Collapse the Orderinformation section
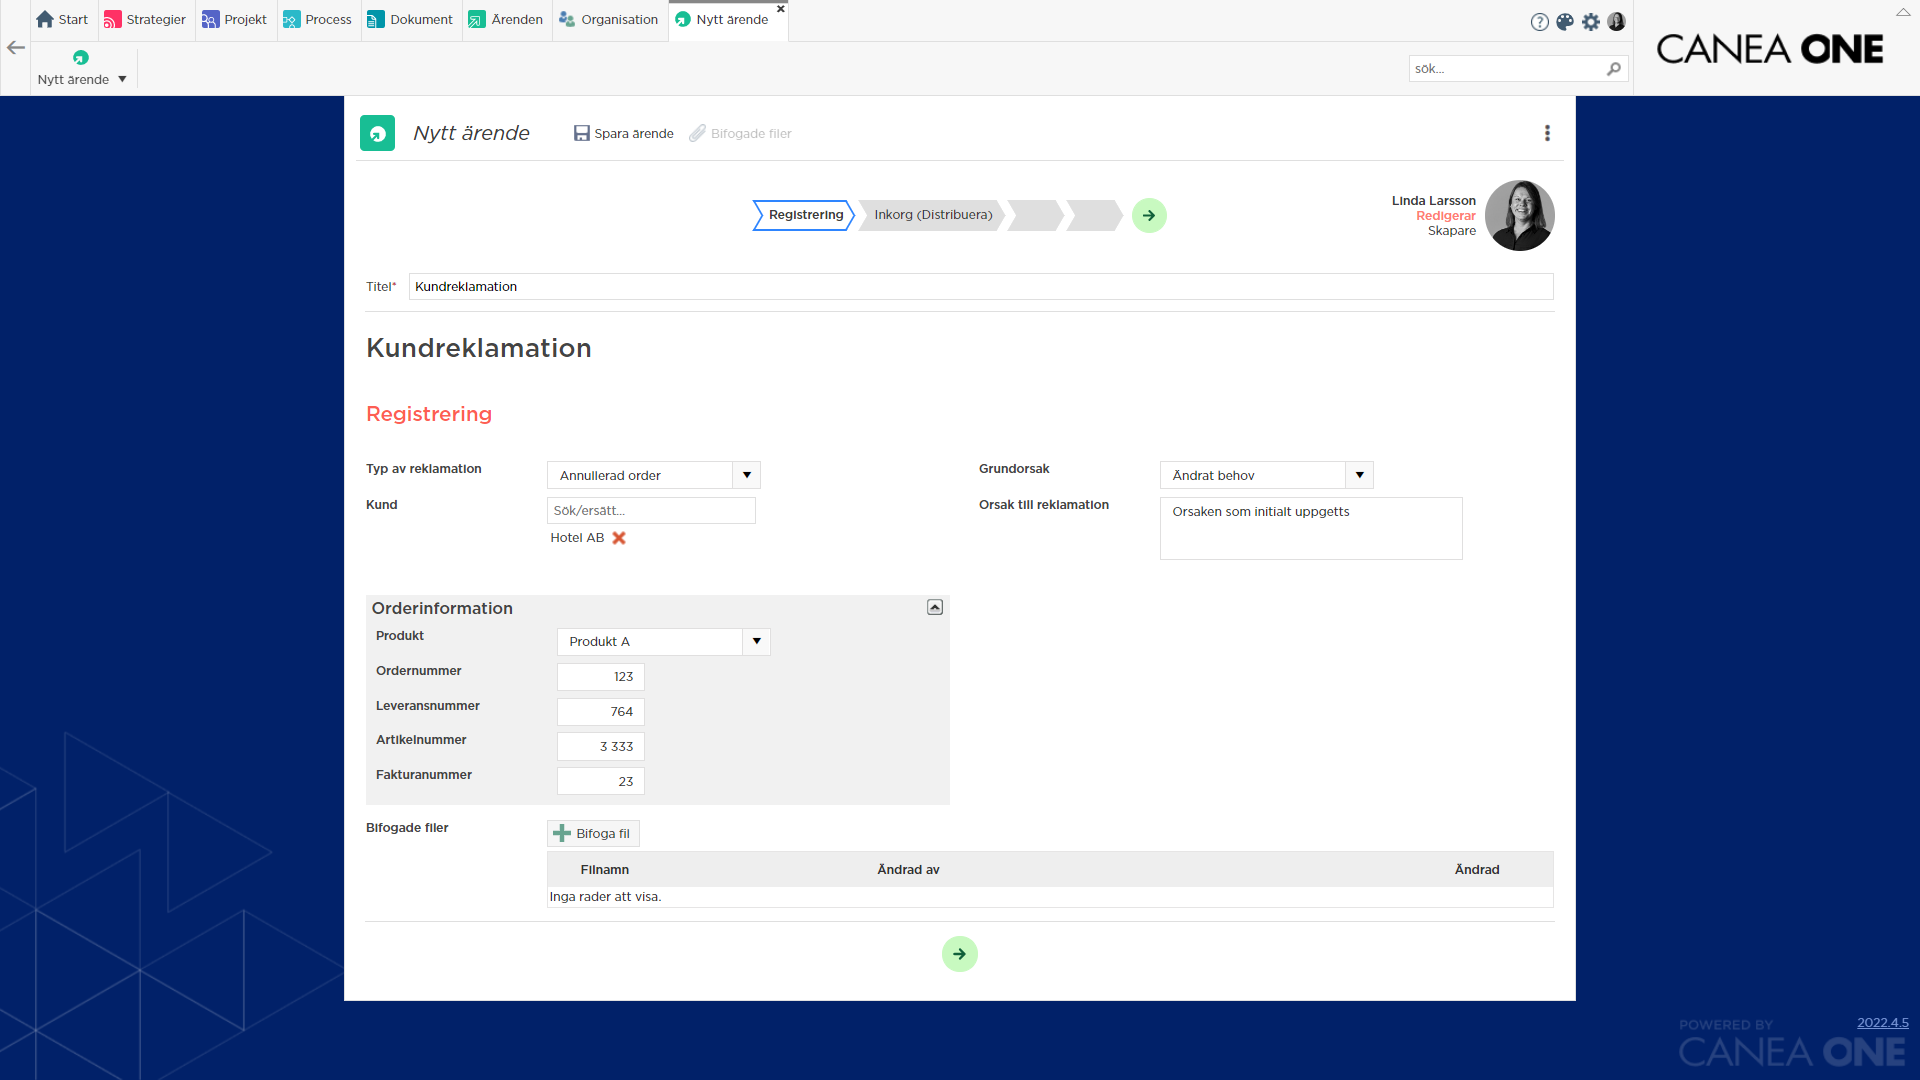 coord(935,607)
